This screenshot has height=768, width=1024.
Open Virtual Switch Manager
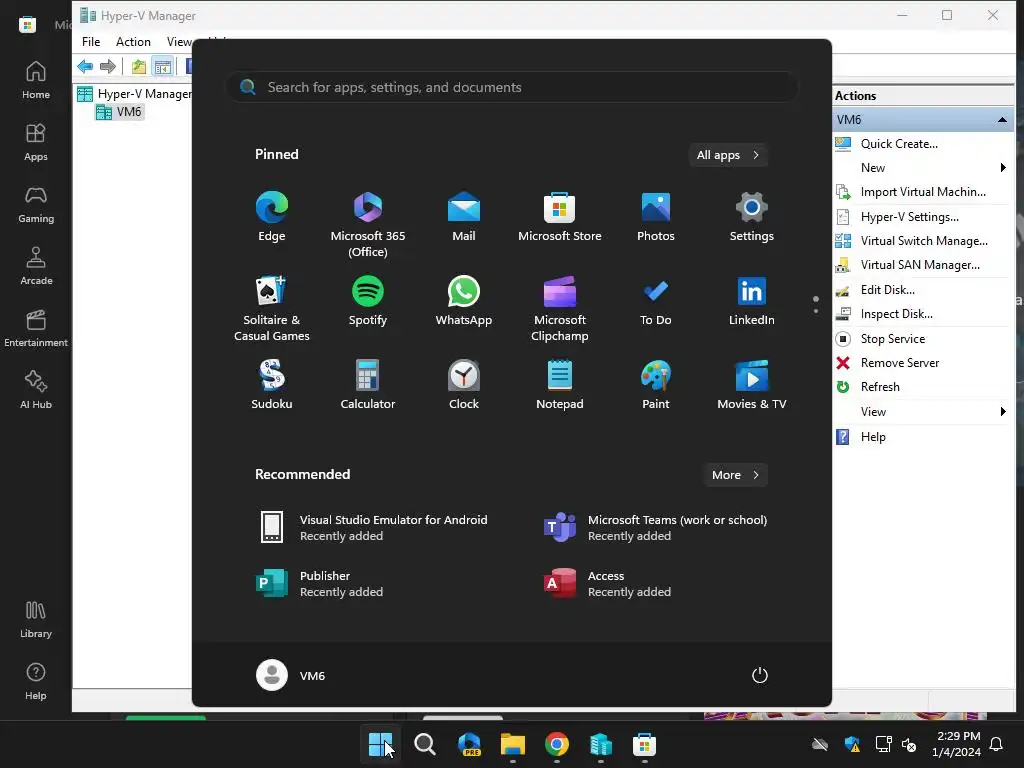pyautogui.click(x=923, y=241)
